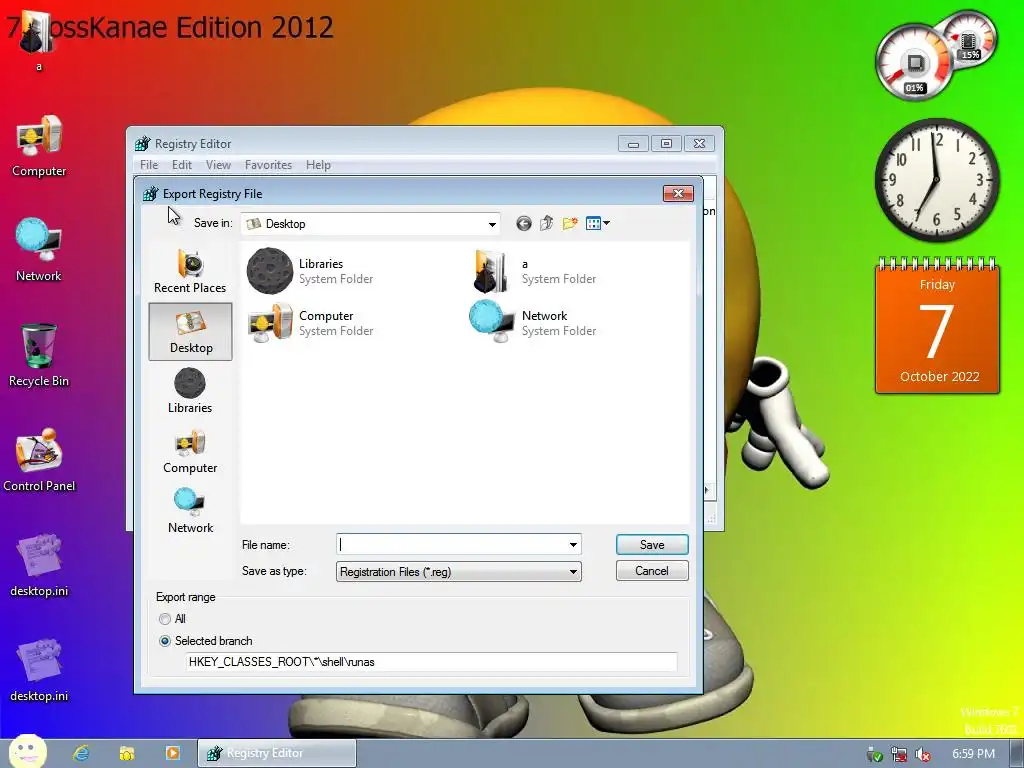
Task: Select the 'a' system folder in file list
Action: point(534,271)
